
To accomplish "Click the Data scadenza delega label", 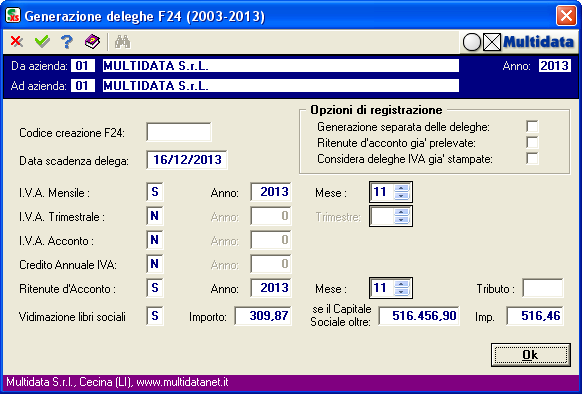I will coord(74,161).
